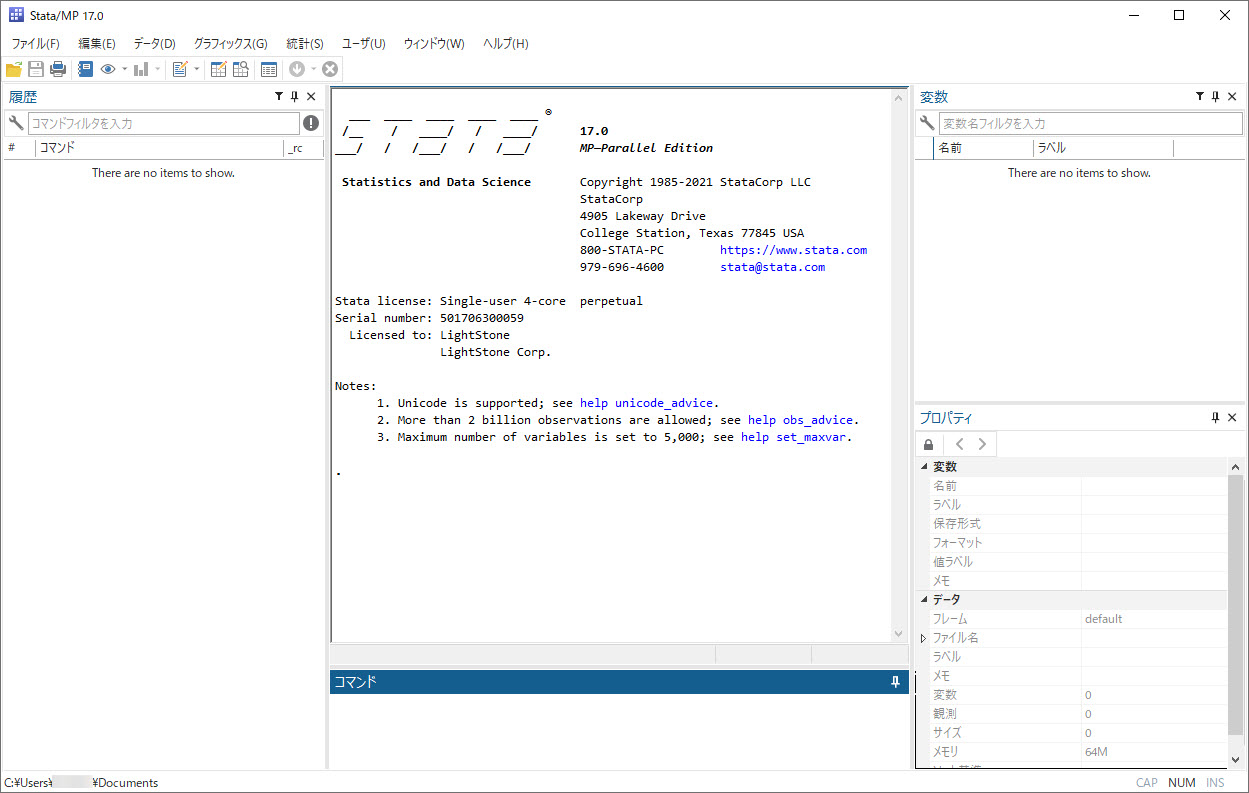1249x793 pixels.
Task: Close the Variables (変数) panel
Action: (1232, 97)
